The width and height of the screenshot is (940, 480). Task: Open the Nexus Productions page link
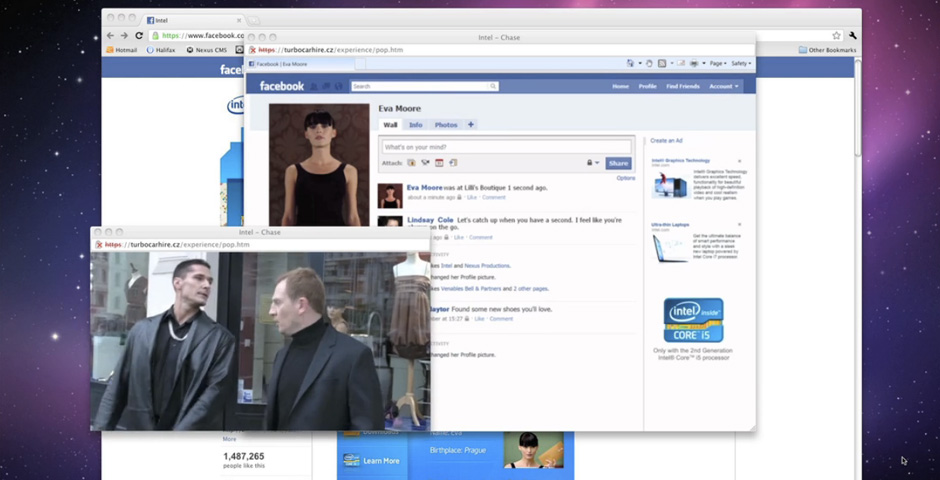tap(487, 265)
